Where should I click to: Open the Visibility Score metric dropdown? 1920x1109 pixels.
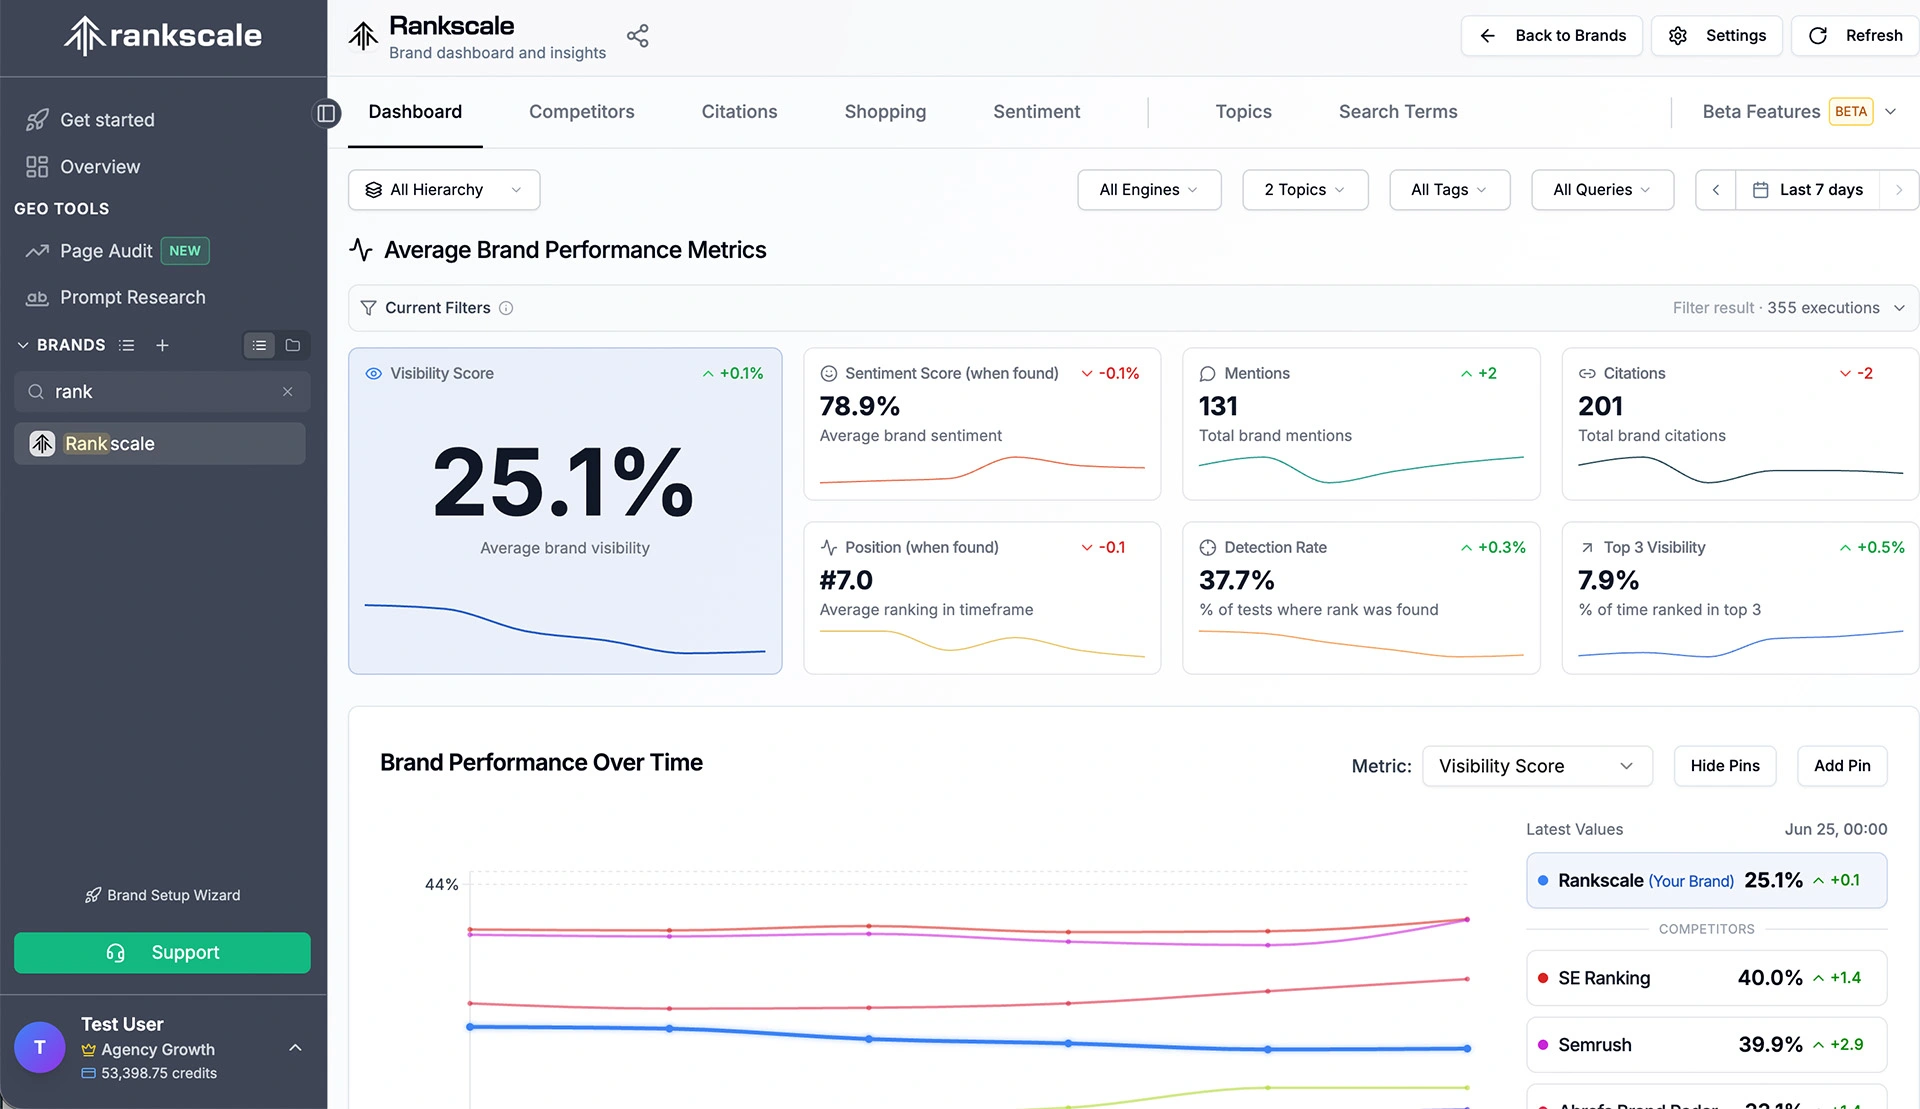point(1537,766)
